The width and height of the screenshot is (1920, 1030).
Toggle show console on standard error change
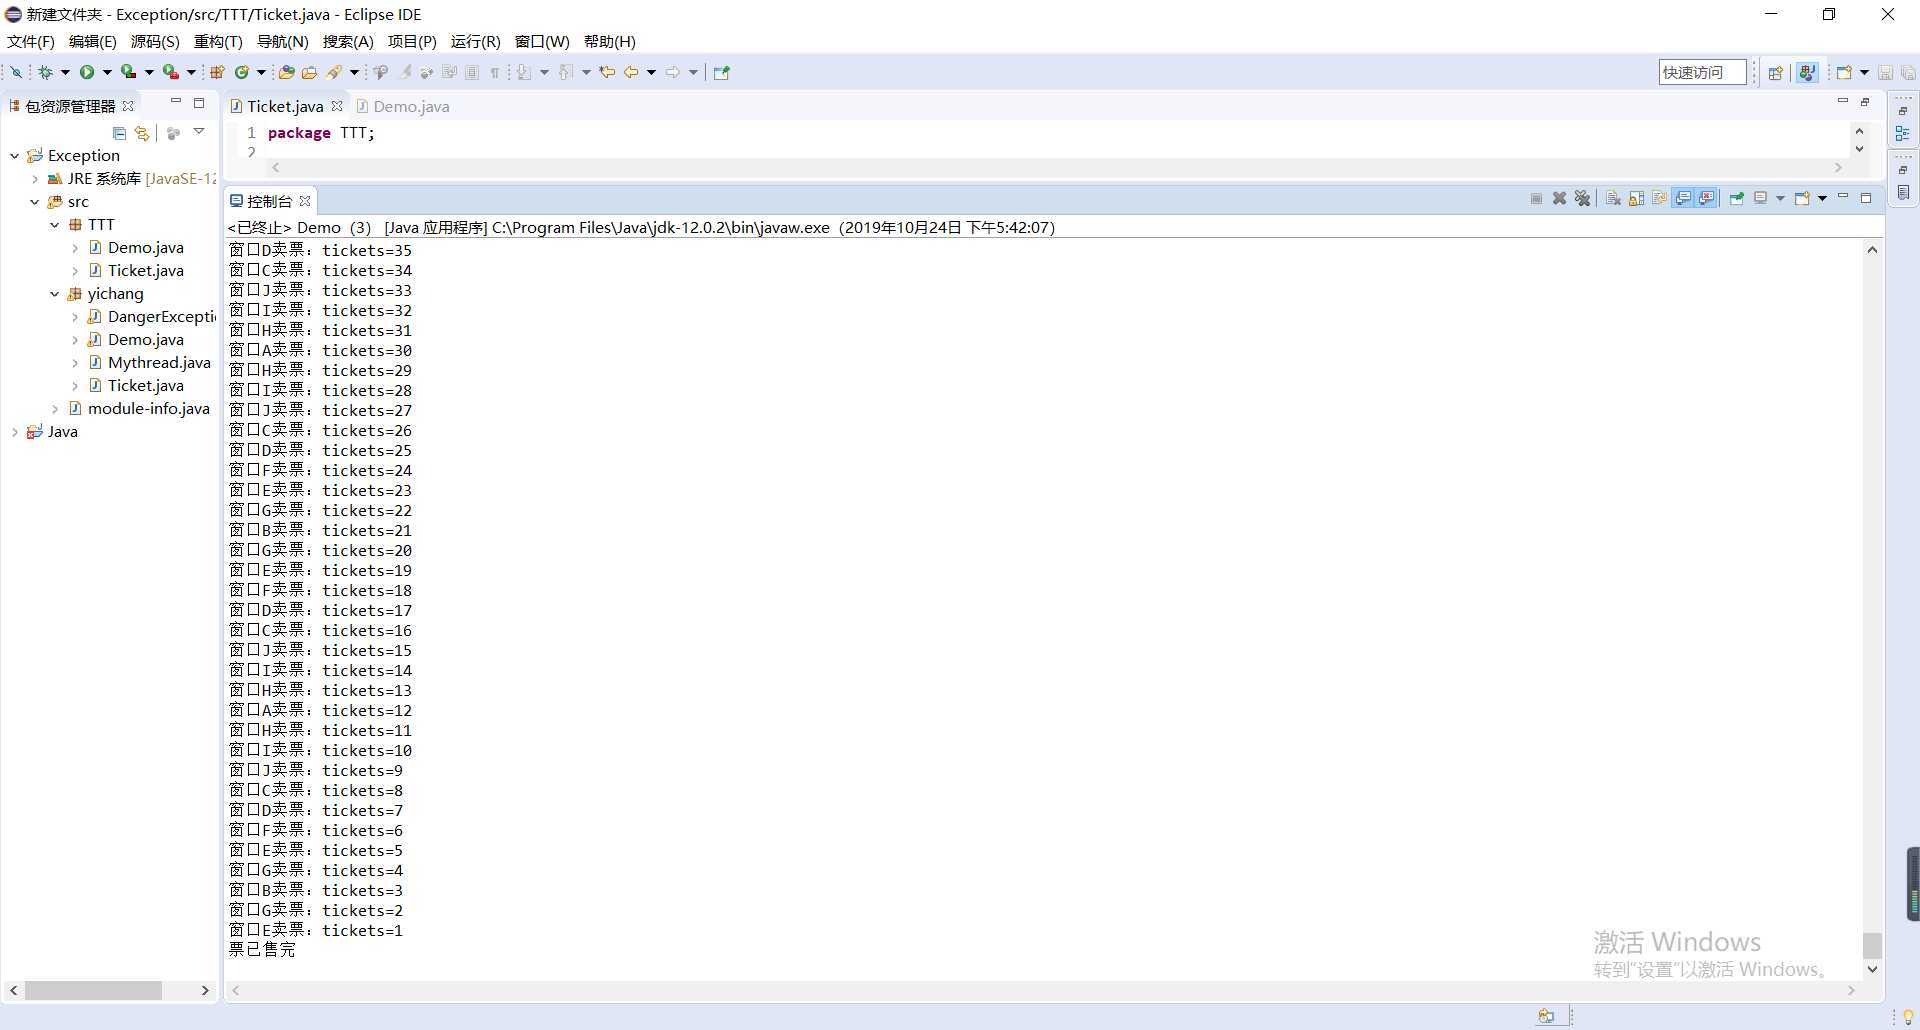[1707, 198]
